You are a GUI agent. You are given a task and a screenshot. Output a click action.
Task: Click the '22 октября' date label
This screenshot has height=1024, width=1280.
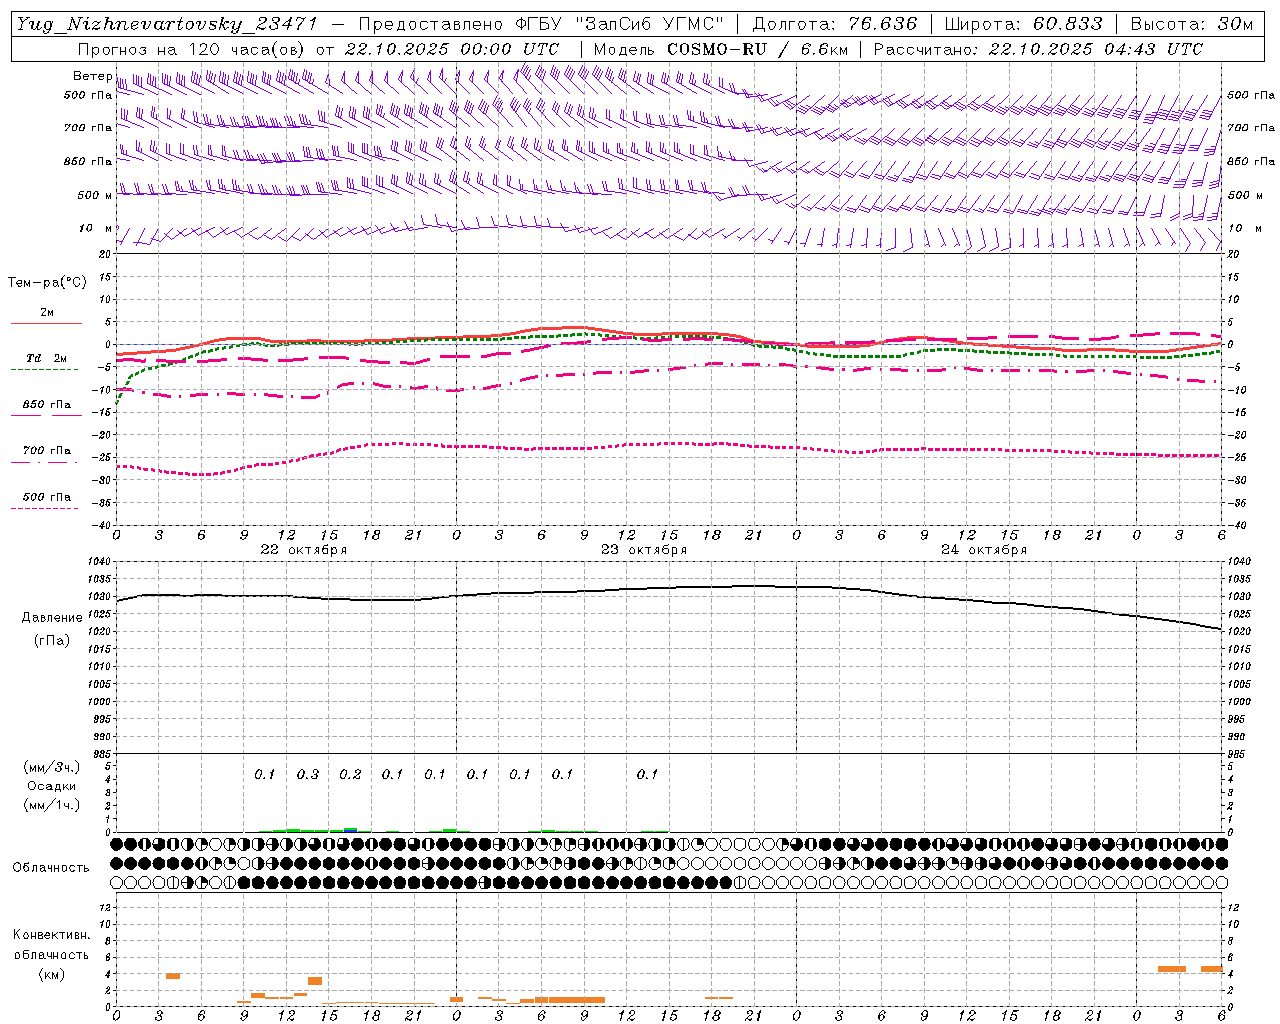pos(304,550)
